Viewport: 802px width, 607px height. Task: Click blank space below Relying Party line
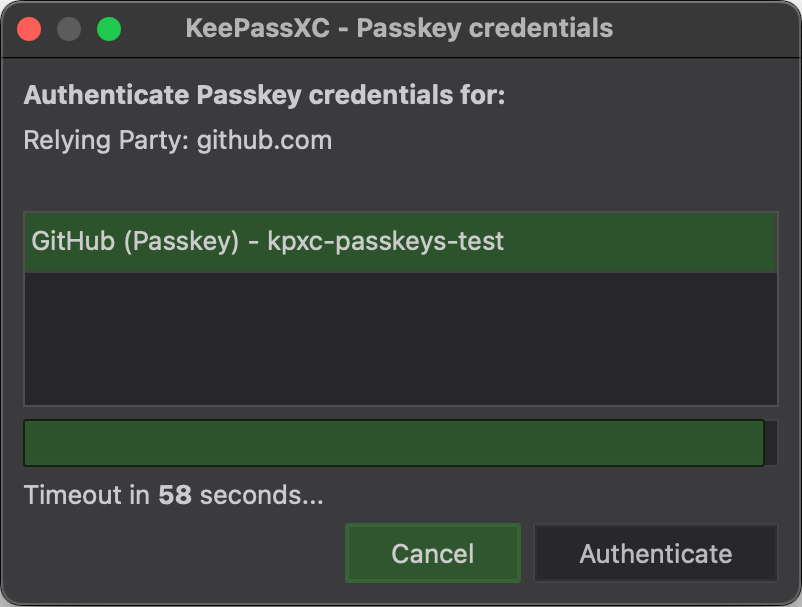click(400, 184)
